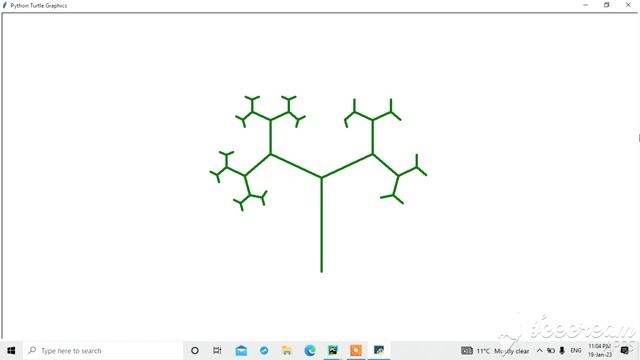Restore down the turtle graphics window
Screen dimensions: 640x360
click(x=607, y=5)
